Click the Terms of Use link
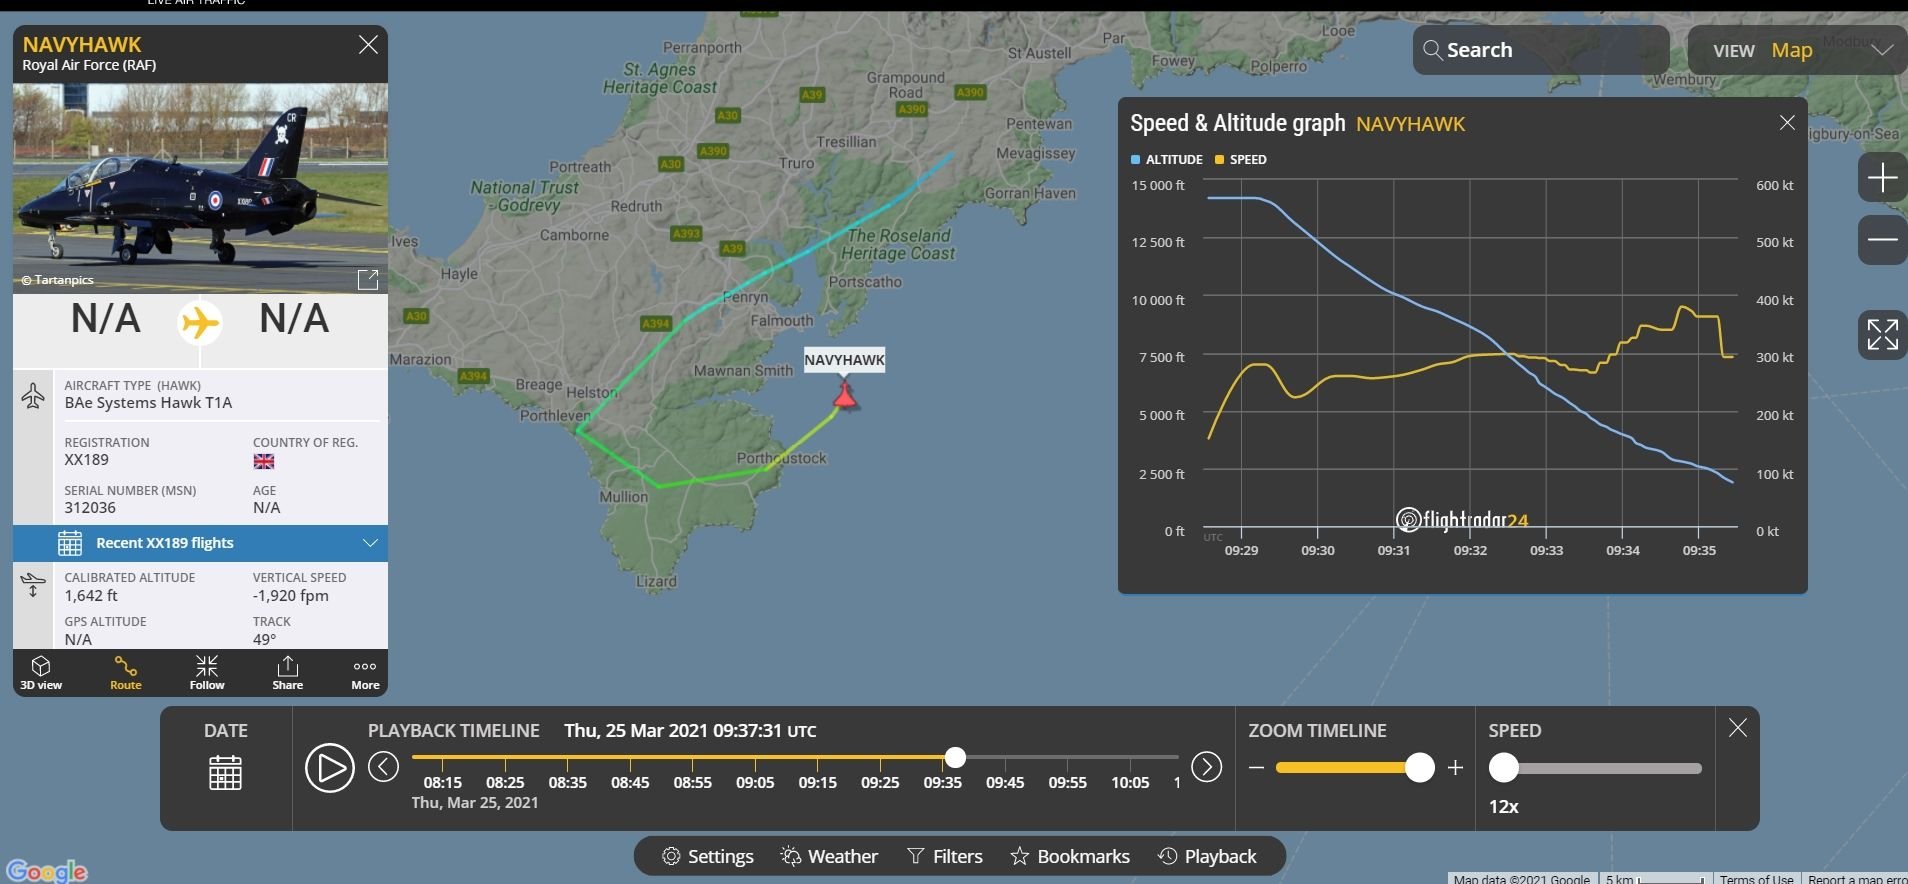The image size is (1908, 884). point(1757,879)
